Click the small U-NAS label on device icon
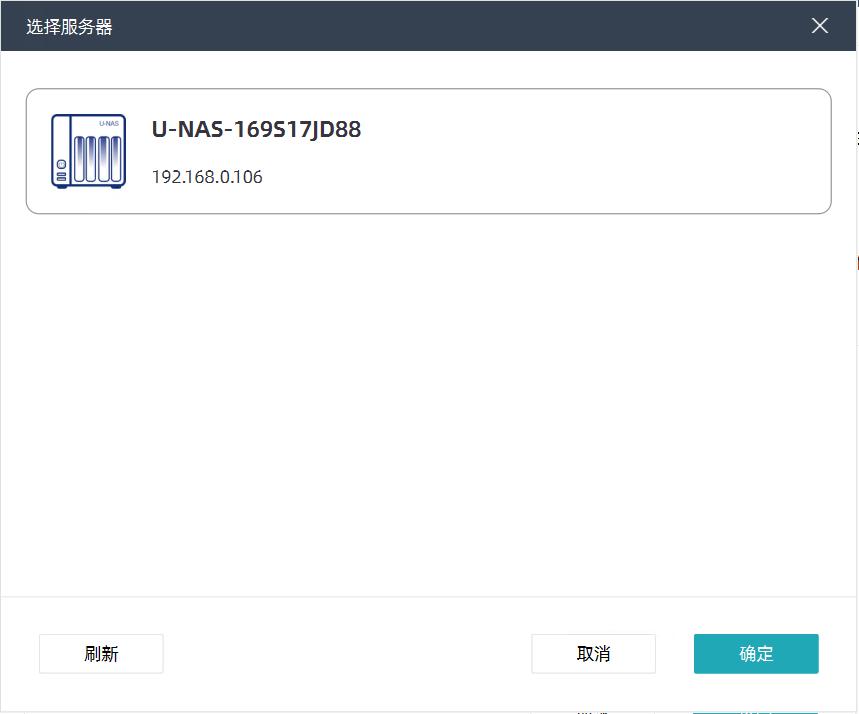Image resolution: width=859 pixels, height=714 pixels. click(108, 124)
